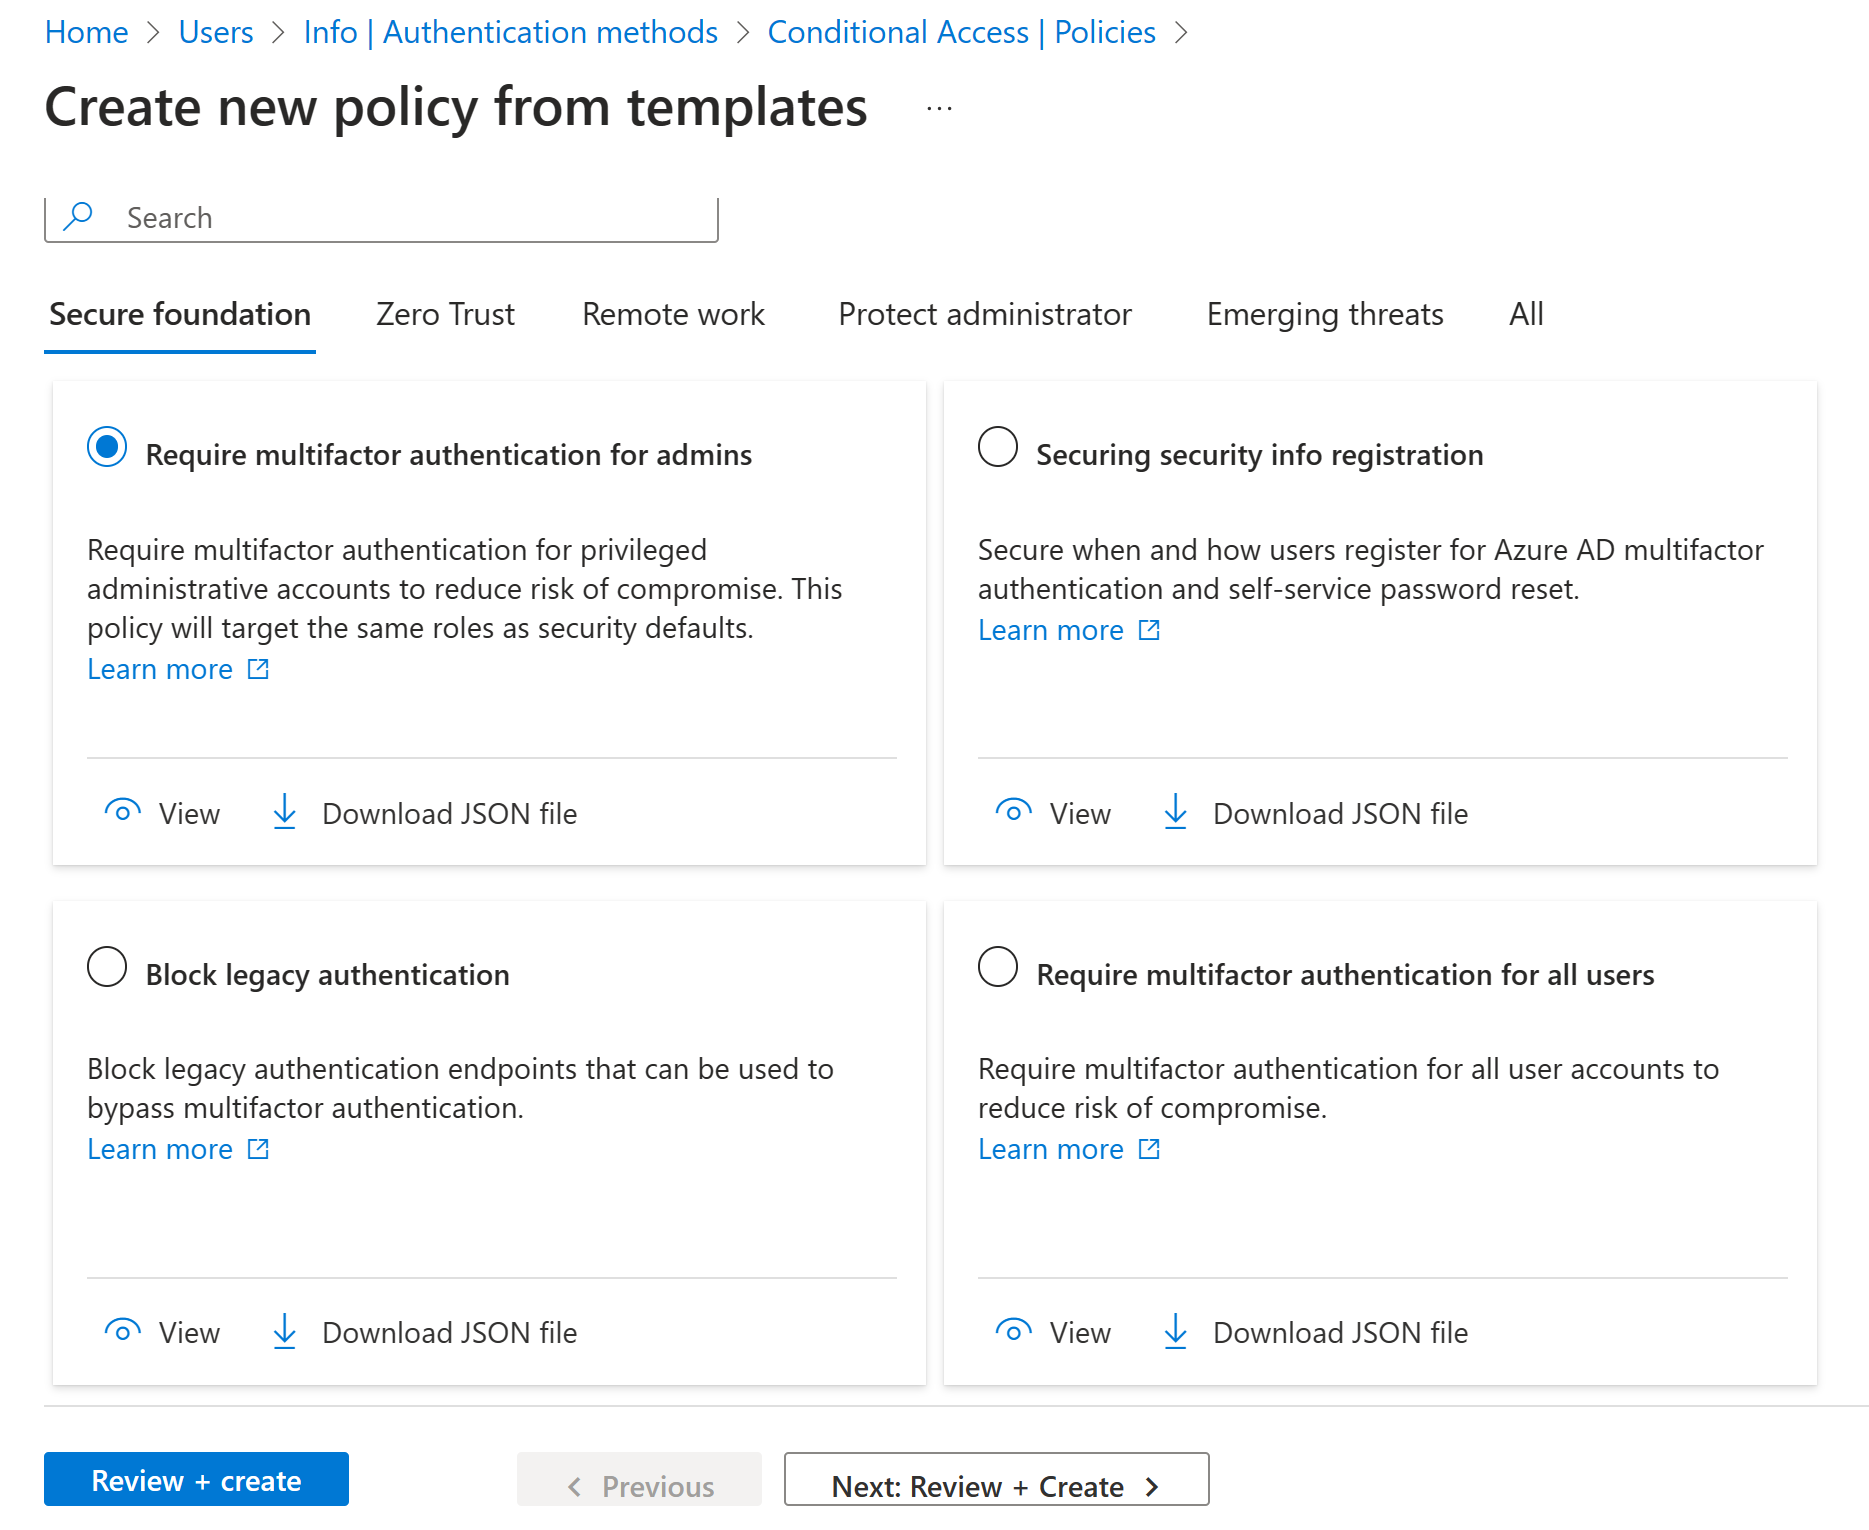Select Securing security info registration radio button
Image resolution: width=1869 pixels, height=1530 pixels.
(x=997, y=447)
